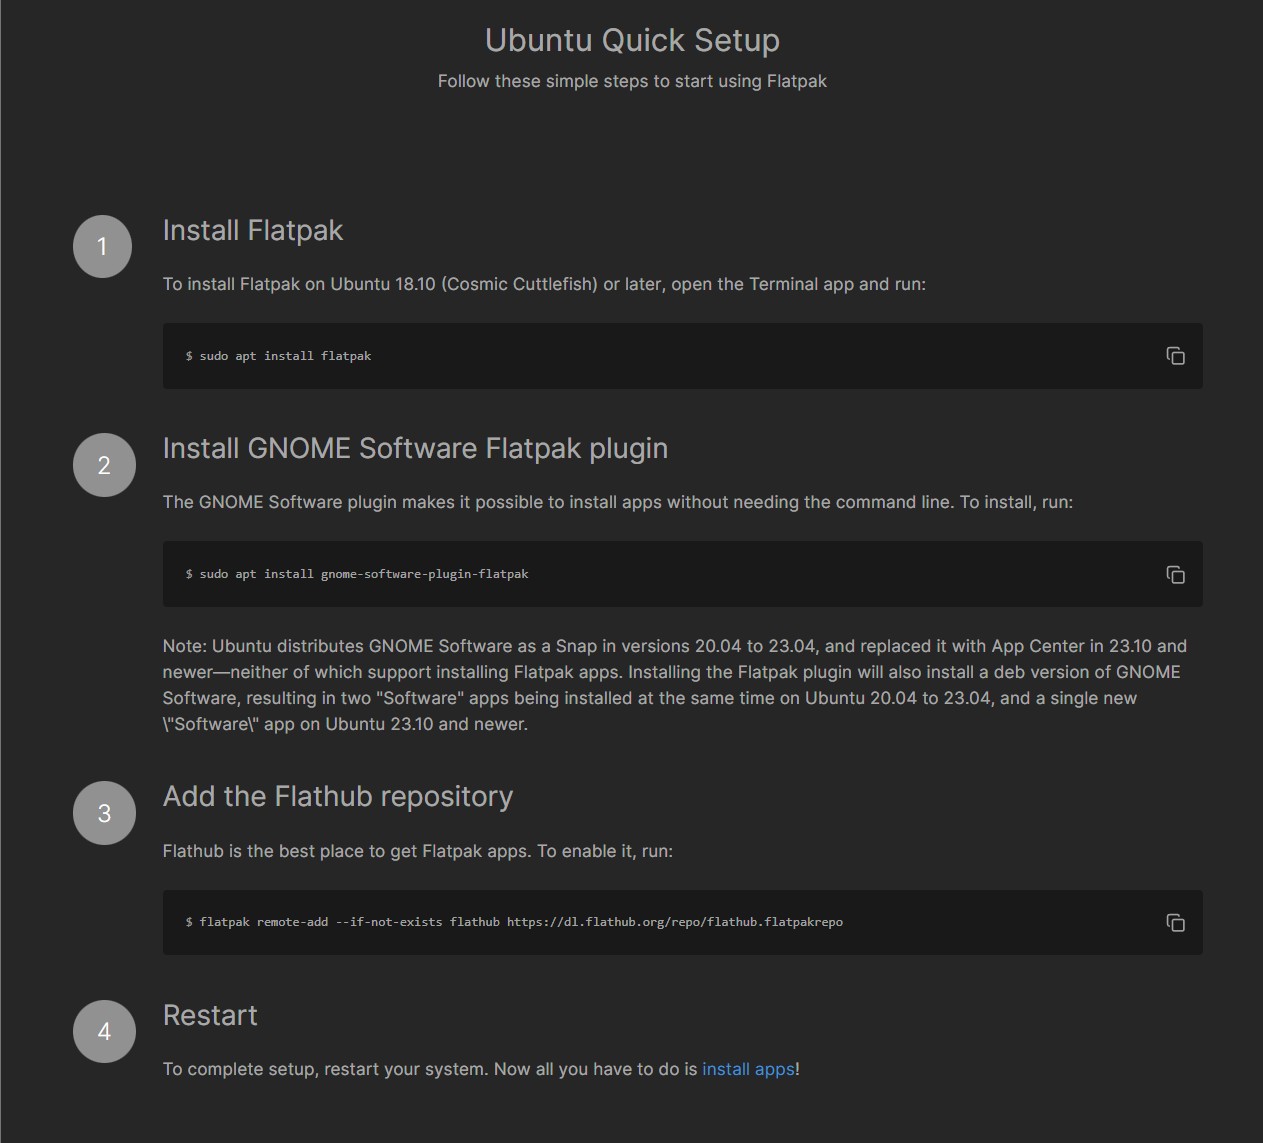Click the 'Restart' step heading

pyautogui.click(x=210, y=1016)
